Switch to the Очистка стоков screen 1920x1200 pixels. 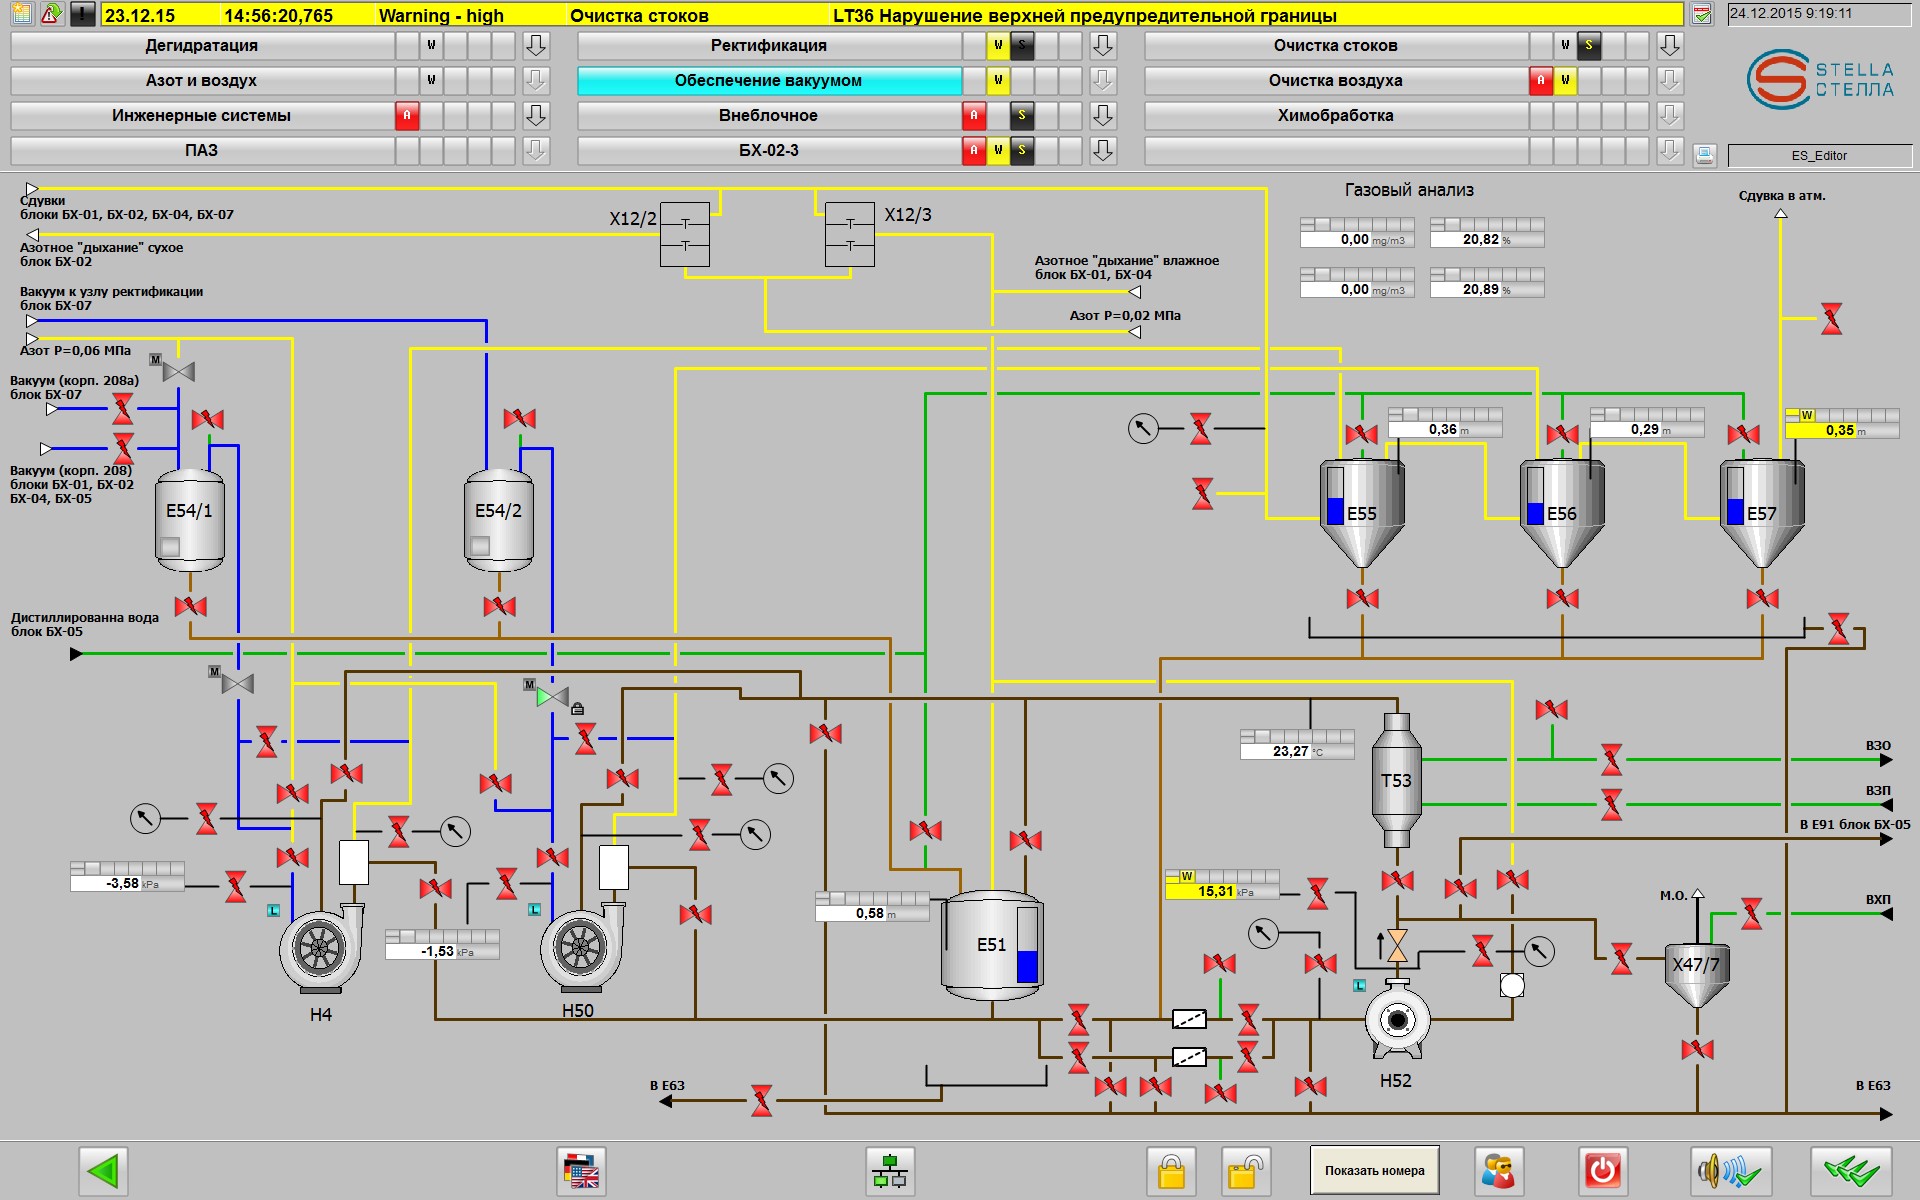1336,45
